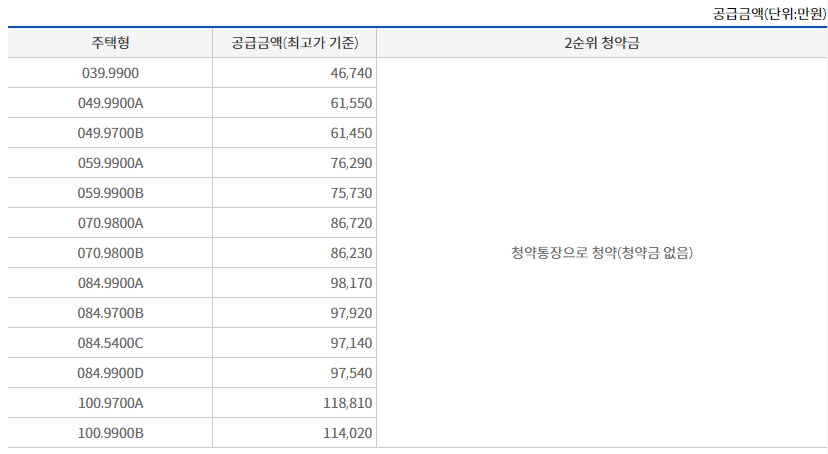This screenshot has height=454, width=828.
Task: Select housing type 100.9700A
Action: [110, 404]
